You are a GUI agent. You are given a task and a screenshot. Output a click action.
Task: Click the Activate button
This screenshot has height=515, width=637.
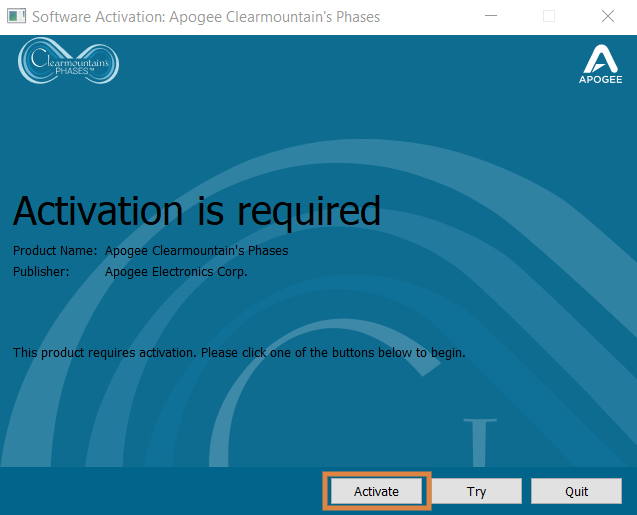(376, 491)
